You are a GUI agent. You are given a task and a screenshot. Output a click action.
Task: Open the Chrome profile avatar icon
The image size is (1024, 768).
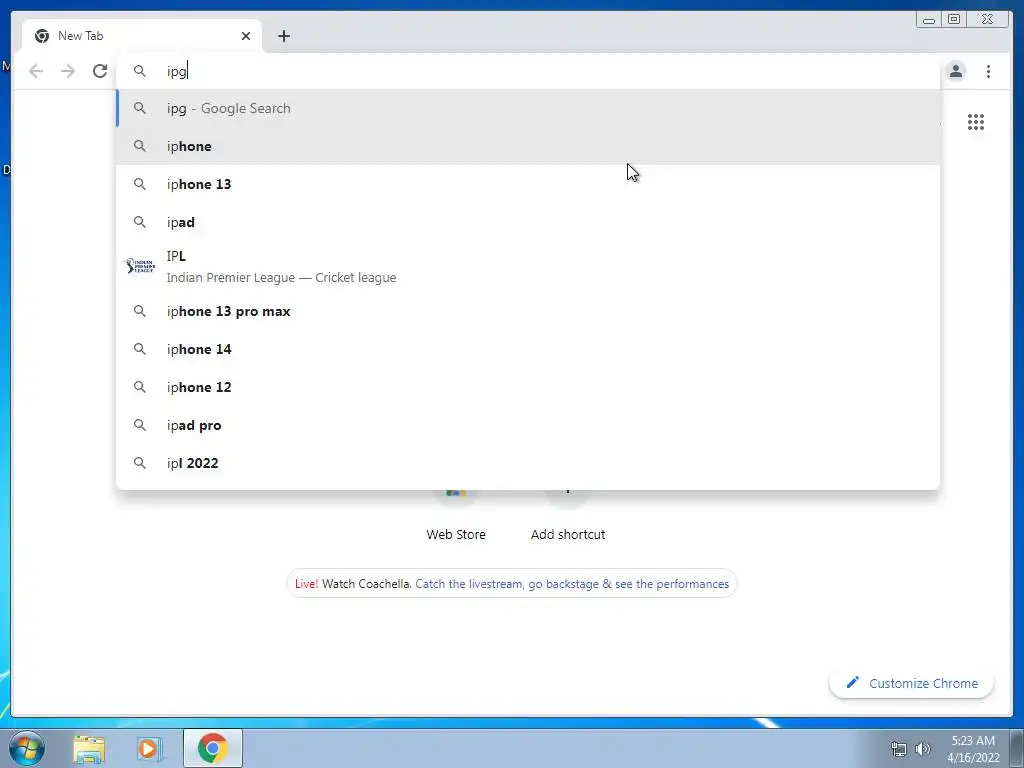955,71
